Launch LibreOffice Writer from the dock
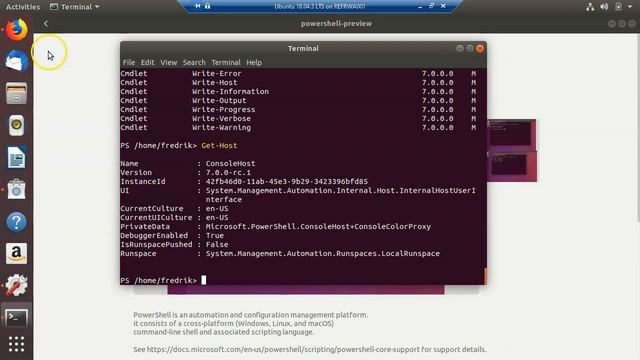 coord(16,157)
